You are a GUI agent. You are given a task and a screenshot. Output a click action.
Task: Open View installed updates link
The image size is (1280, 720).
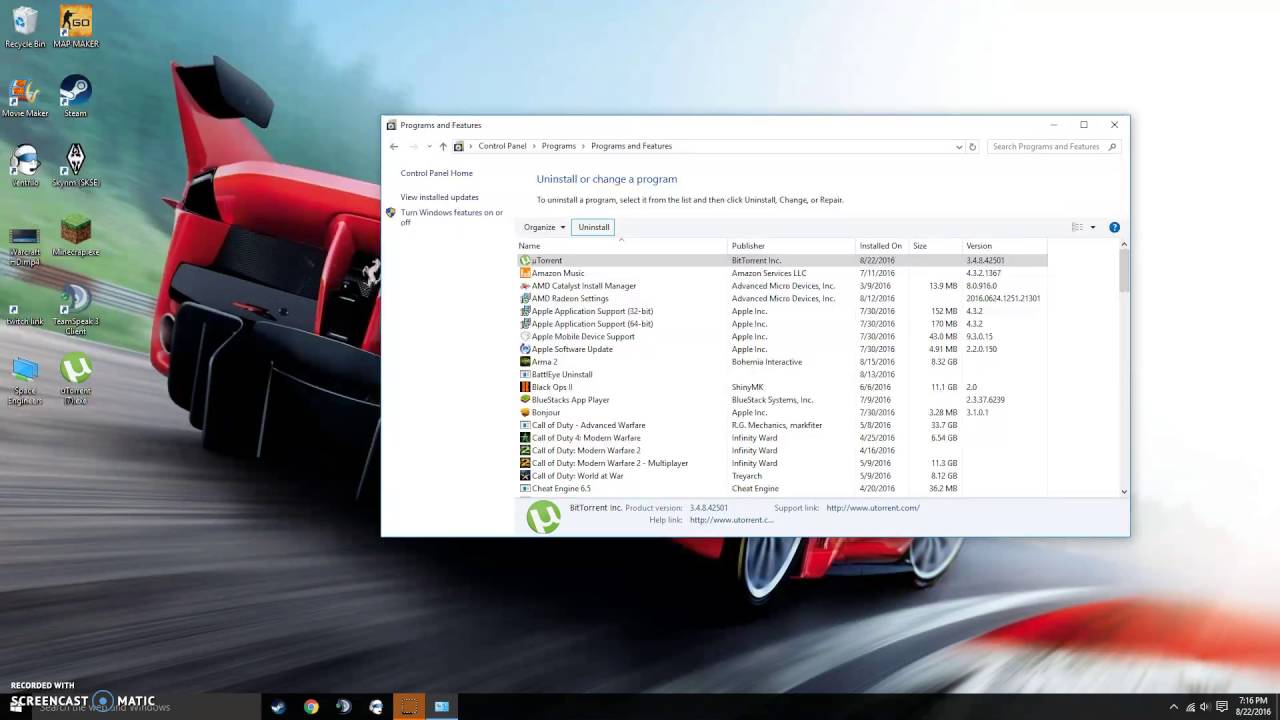tap(439, 197)
